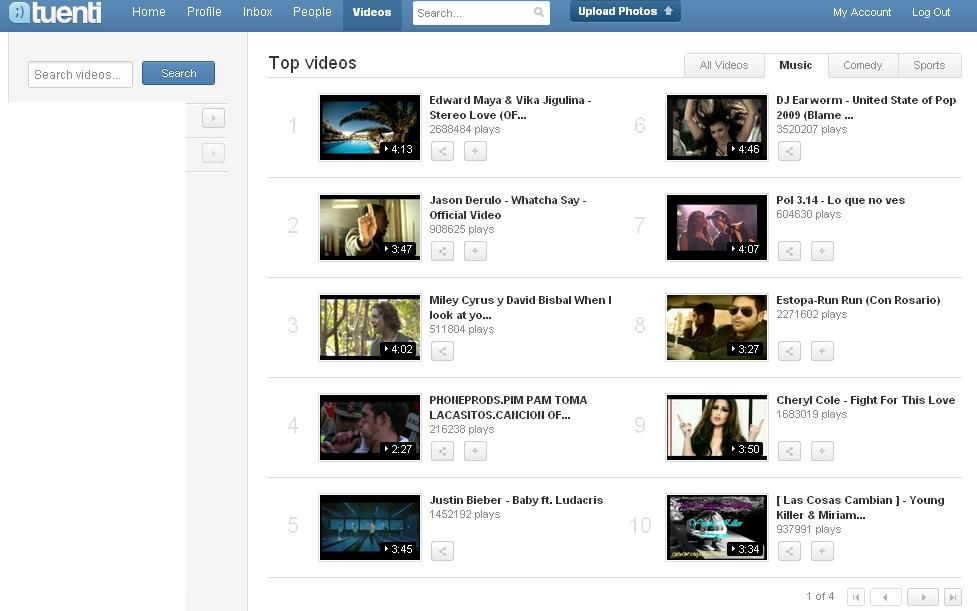The image size is (977, 611).
Task: Add Las Cosas Cambian video with plus icon
Action: click(822, 551)
